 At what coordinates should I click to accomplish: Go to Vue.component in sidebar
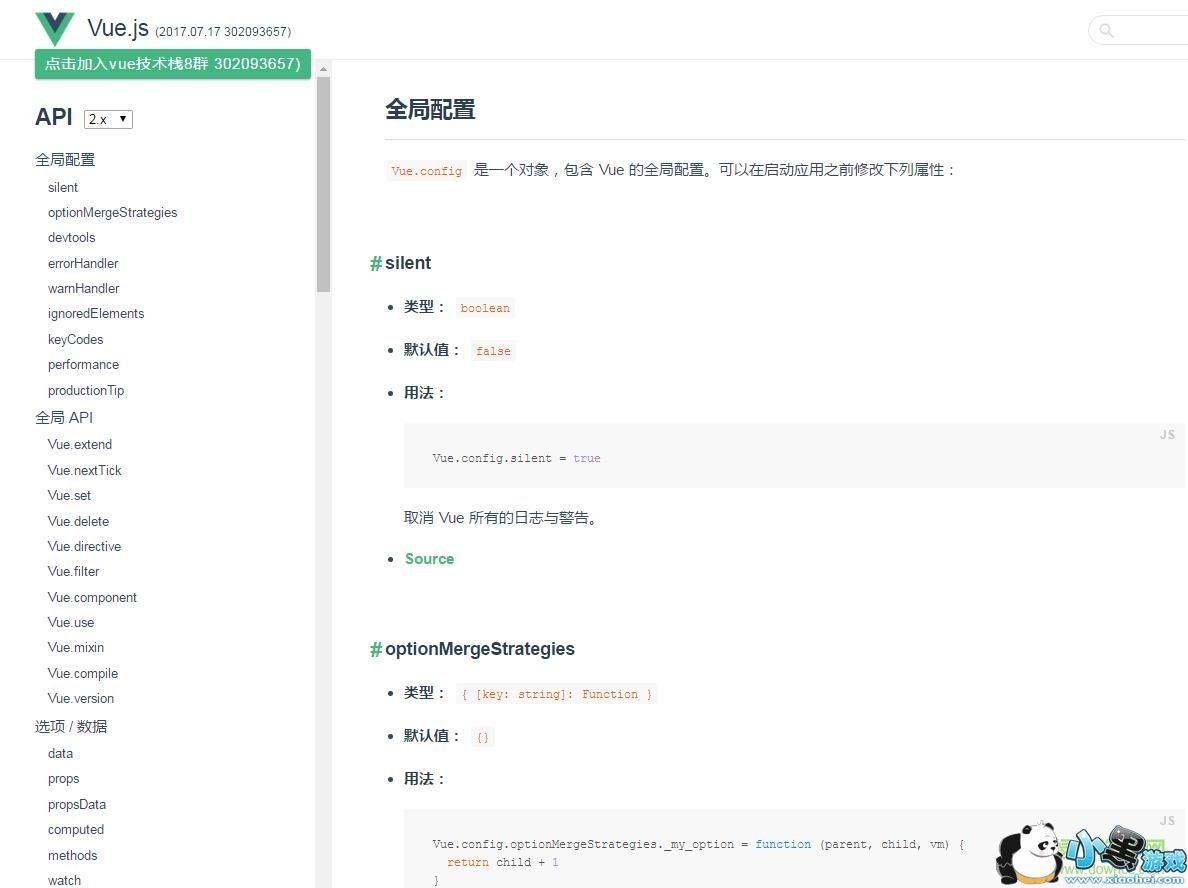(92, 597)
